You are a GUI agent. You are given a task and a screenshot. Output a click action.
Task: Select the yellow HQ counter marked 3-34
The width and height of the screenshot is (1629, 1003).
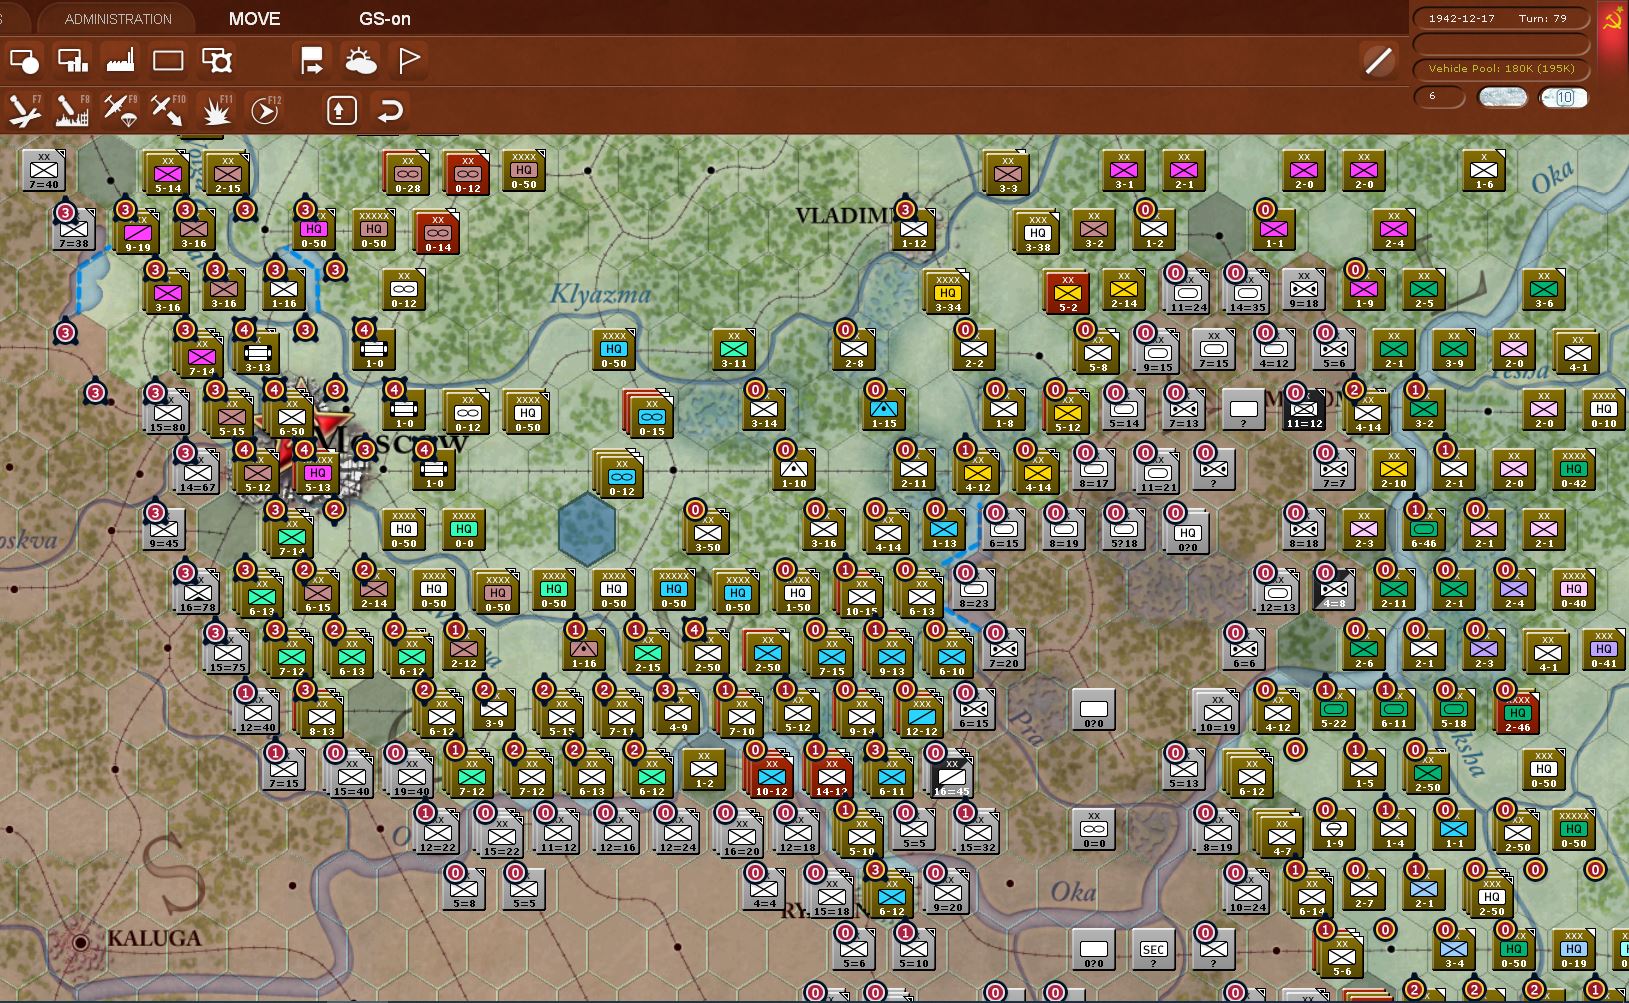pyautogui.click(x=948, y=293)
